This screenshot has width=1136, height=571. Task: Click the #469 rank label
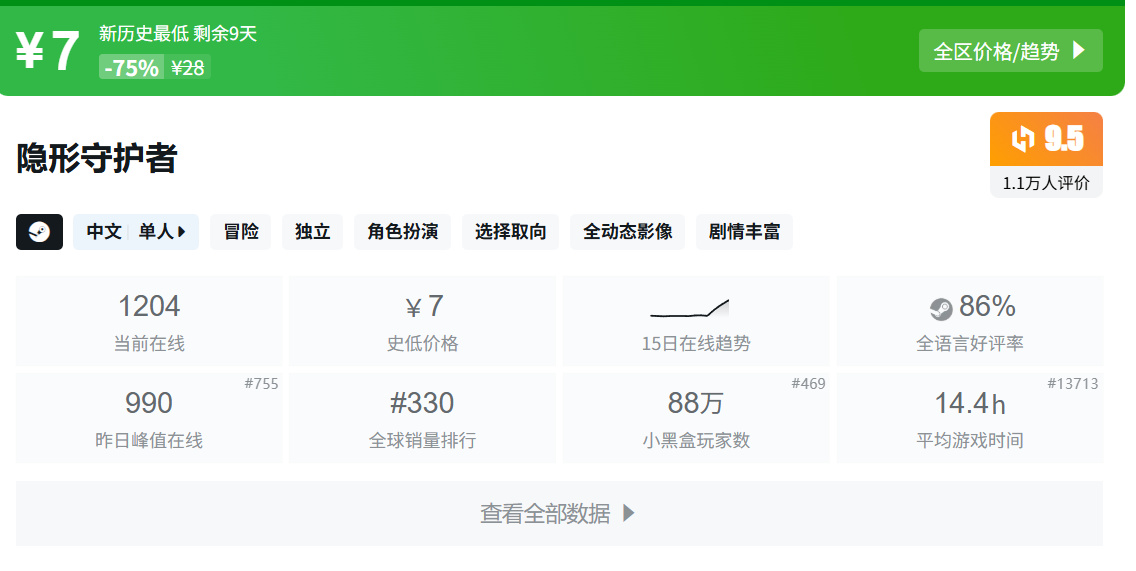click(808, 383)
